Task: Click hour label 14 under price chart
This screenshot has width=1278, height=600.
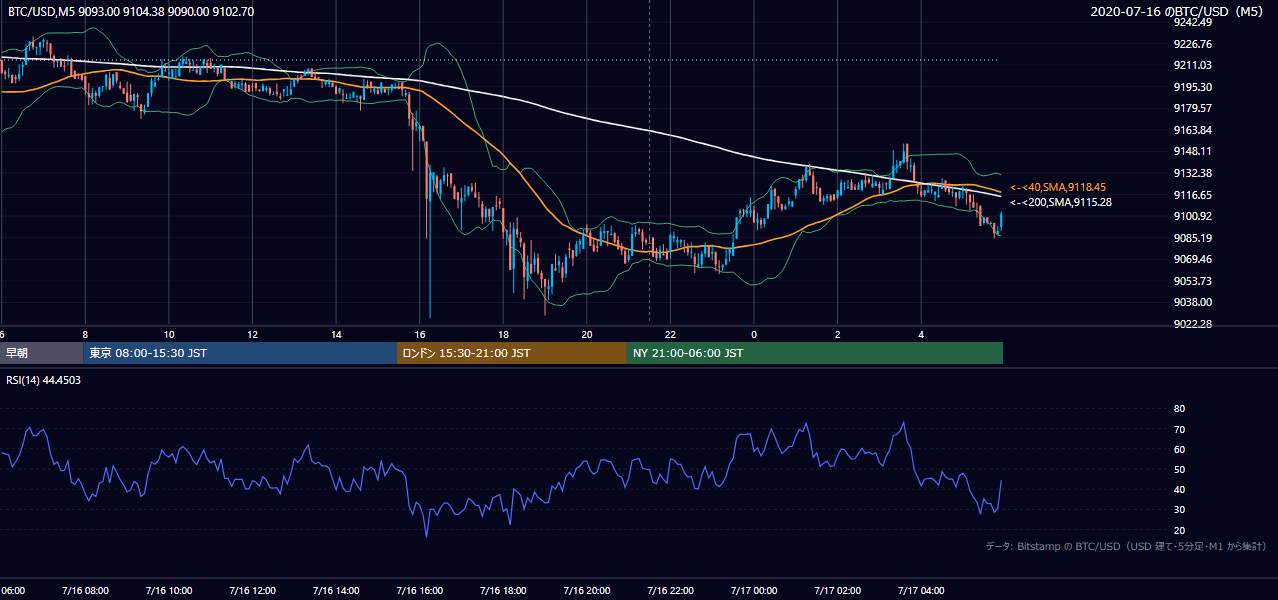Action: [336, 335]
